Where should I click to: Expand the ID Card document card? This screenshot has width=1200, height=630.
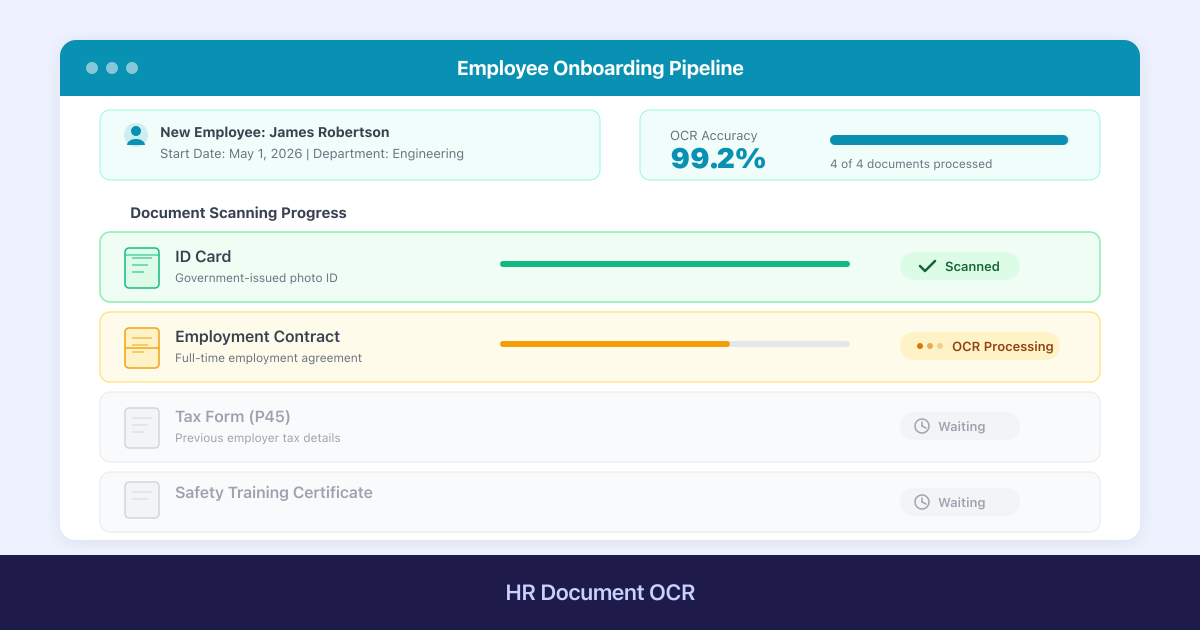(x=600, y=267)
